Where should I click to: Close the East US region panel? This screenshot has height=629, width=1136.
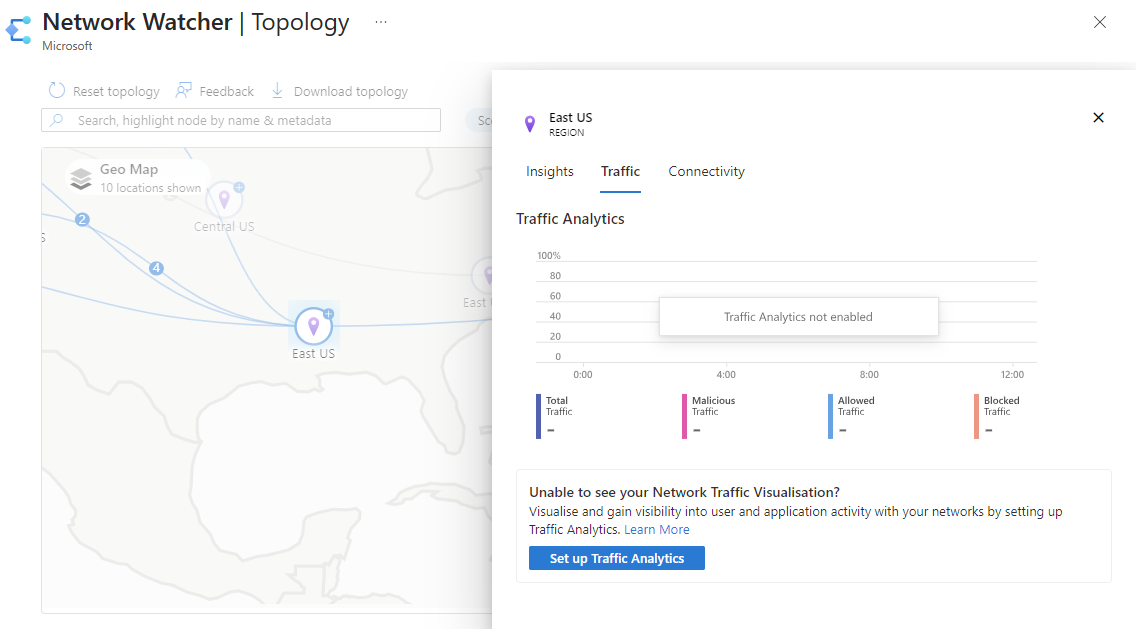[x=1098, y=118]
